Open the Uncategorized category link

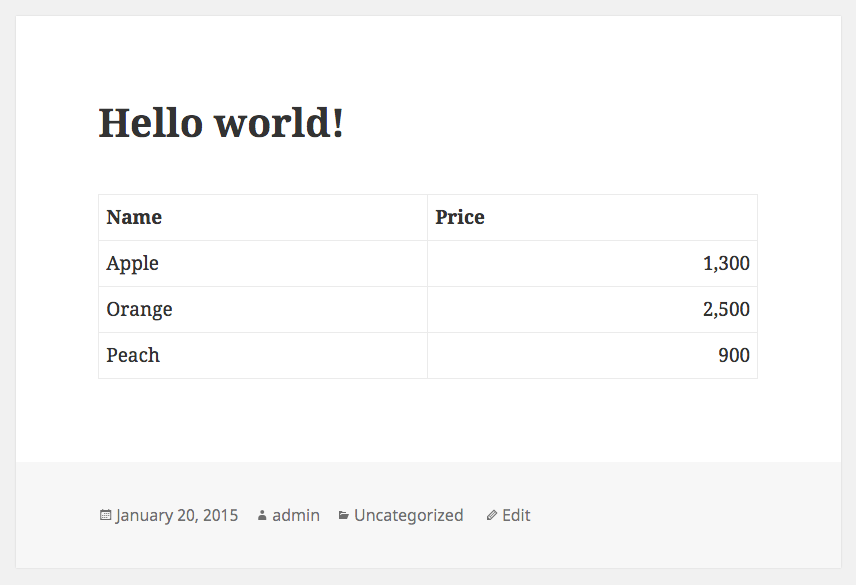click(x=408, y=515)
